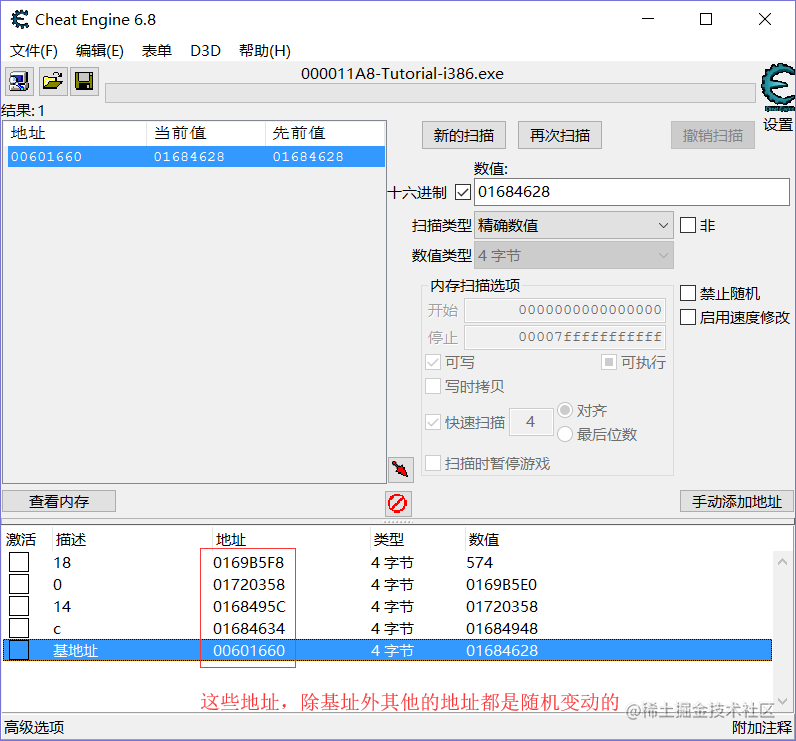Viewport: 796px width, 741px height.
Task: Click the 新的扫描 button
Action: pyautogui.click(x=463, y=135)
